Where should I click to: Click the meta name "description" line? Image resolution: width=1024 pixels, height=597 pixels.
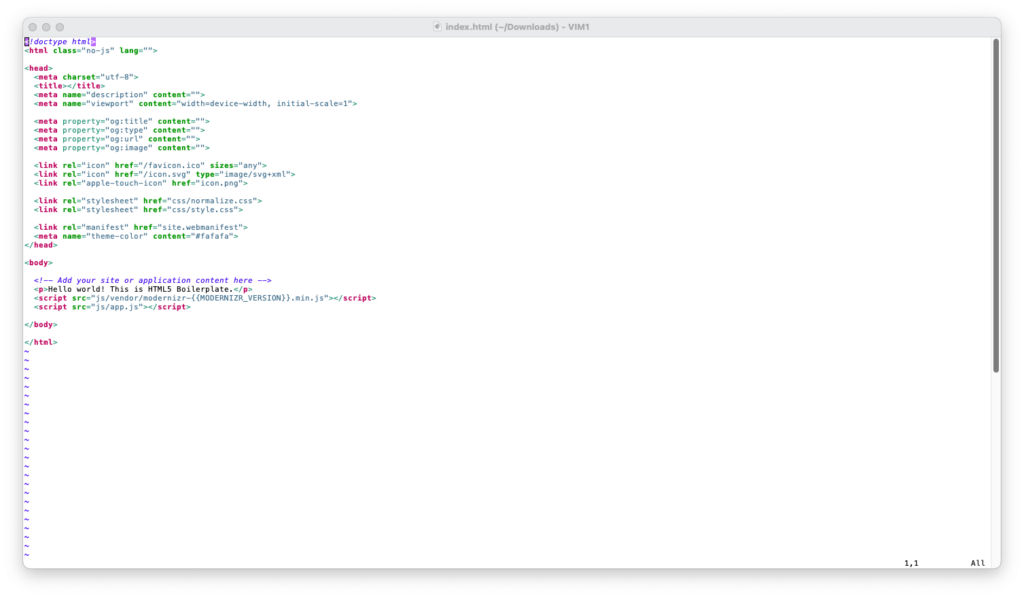pos(120,95)
